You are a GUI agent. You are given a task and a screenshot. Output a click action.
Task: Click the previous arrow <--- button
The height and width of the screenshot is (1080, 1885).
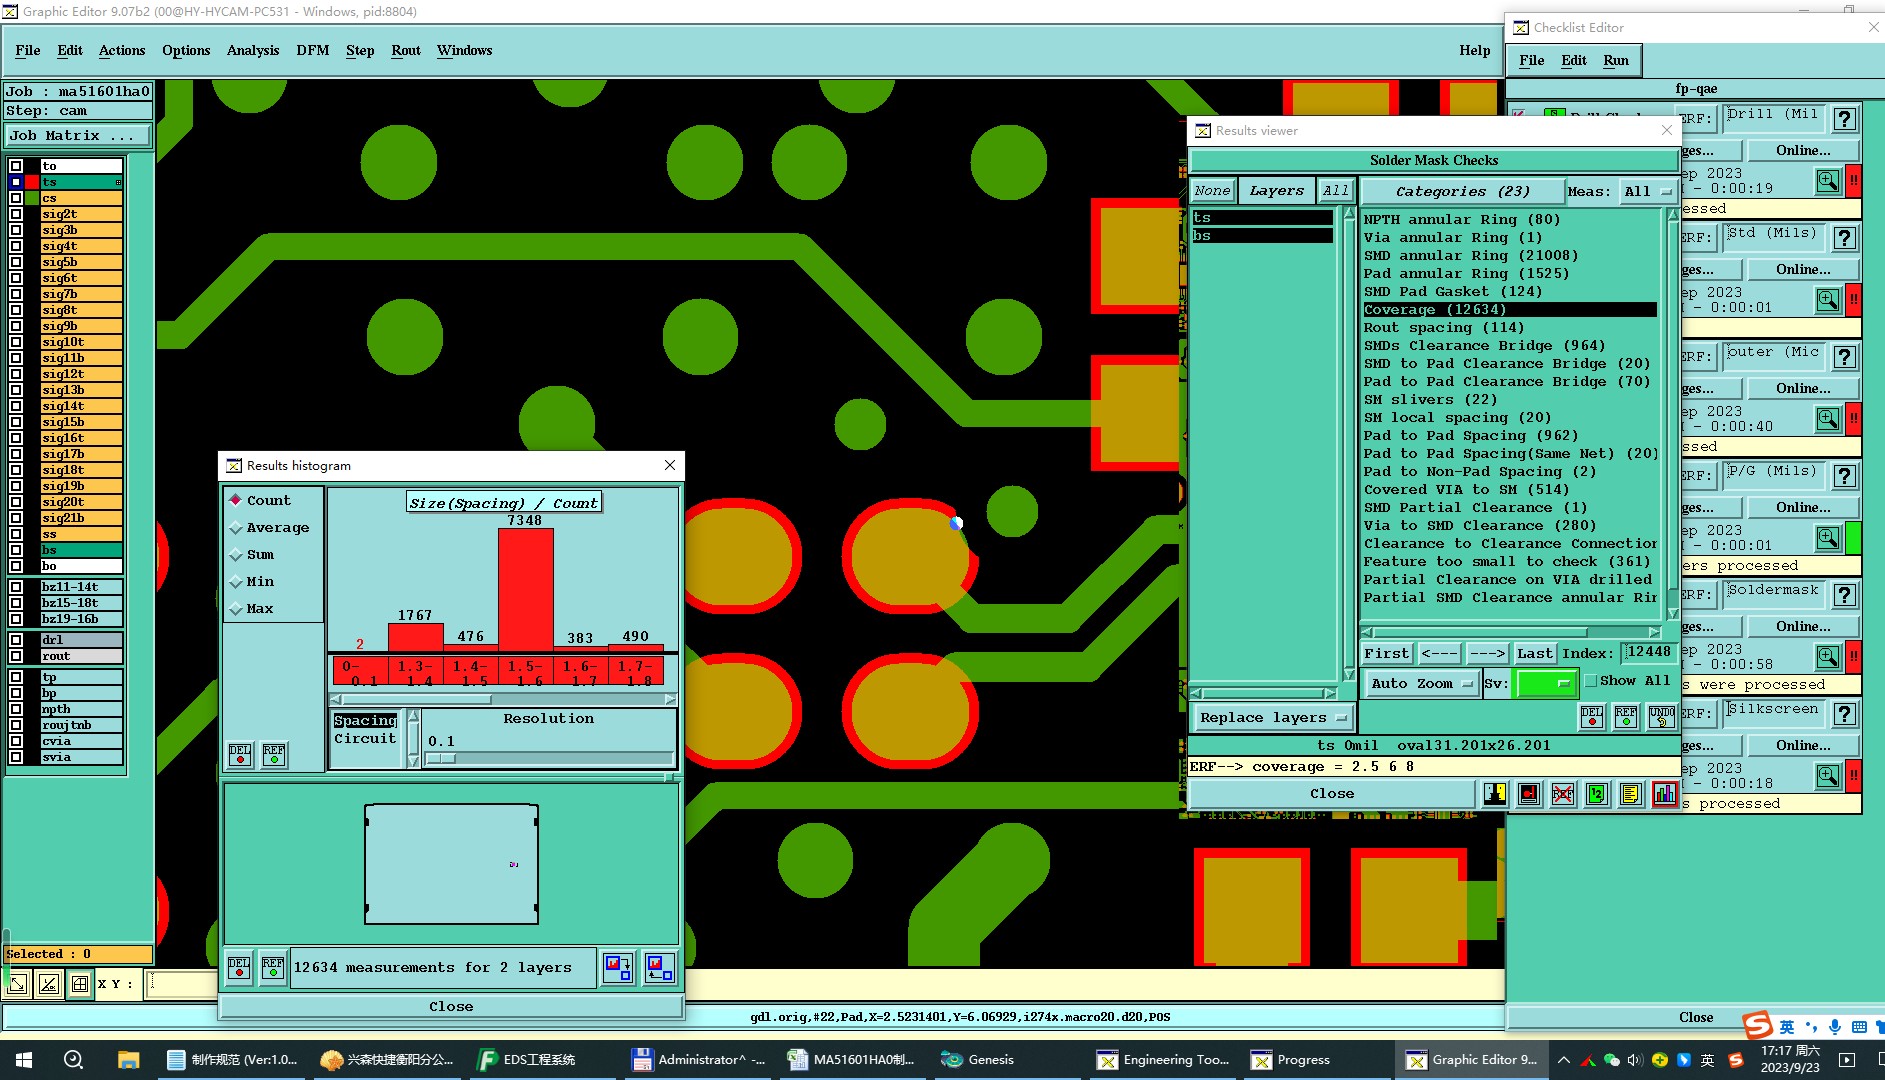pos(1439,654)
